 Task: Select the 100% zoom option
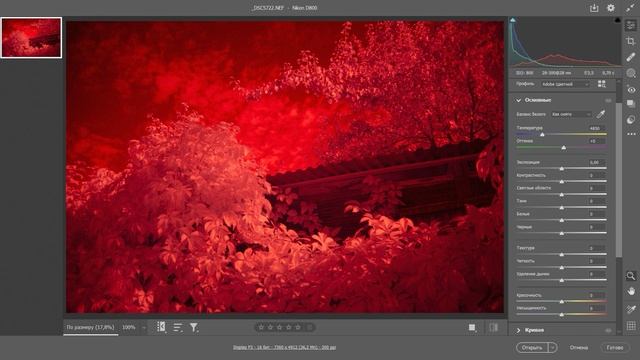[129, 327]
